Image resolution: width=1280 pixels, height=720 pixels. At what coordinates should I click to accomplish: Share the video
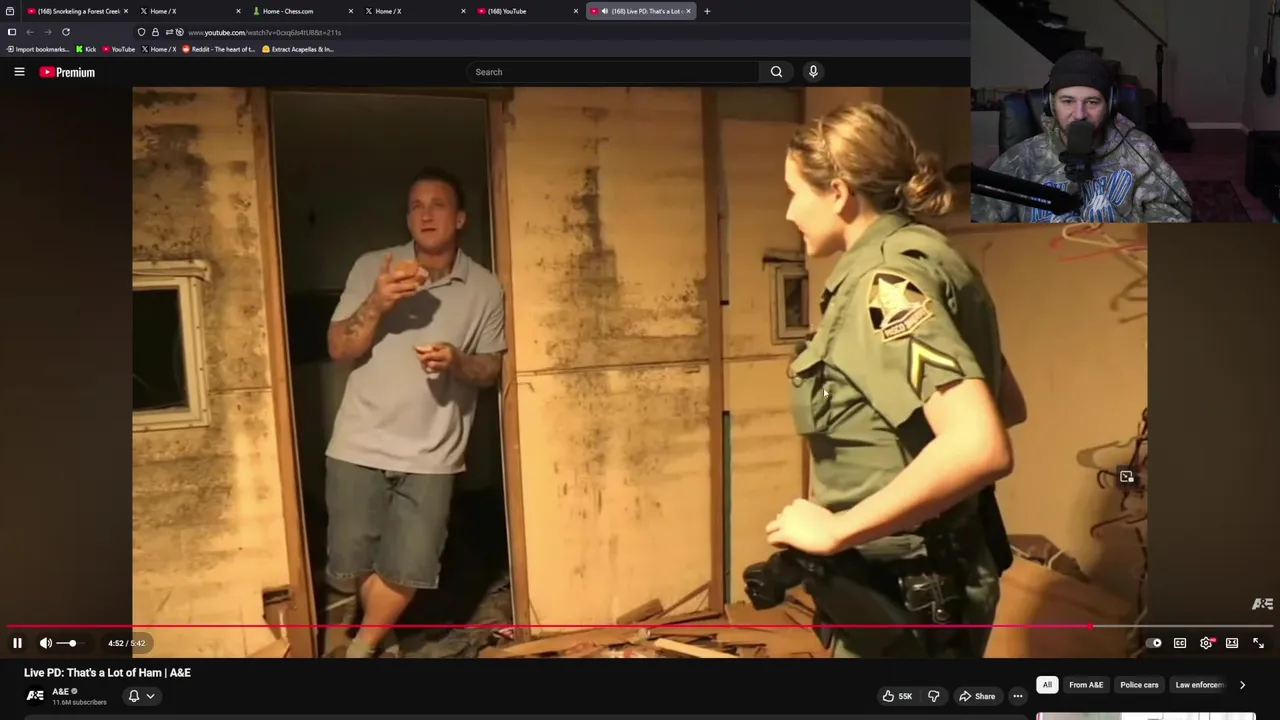[977, 696]
